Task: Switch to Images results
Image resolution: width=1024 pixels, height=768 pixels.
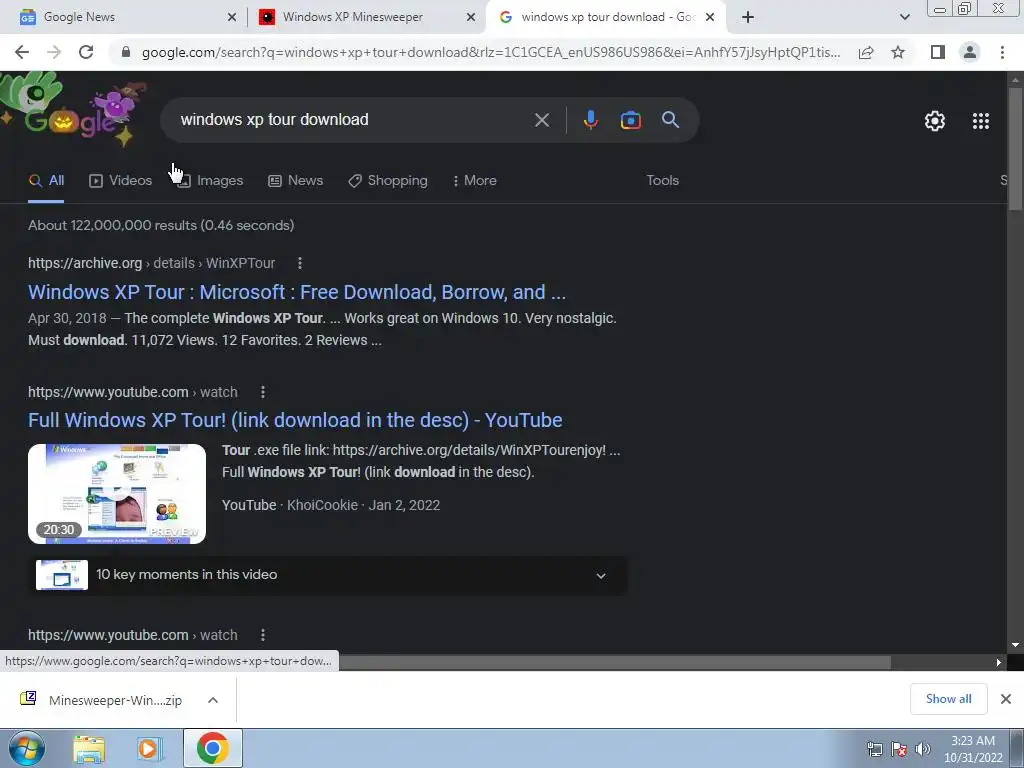Action: [x=210, y=181]
